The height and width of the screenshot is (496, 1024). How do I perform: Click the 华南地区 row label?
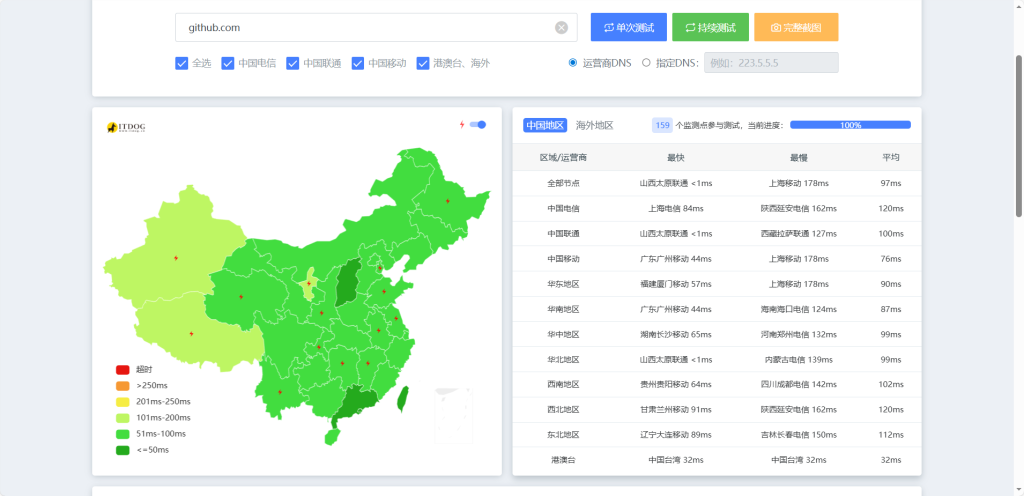[564, 309]
